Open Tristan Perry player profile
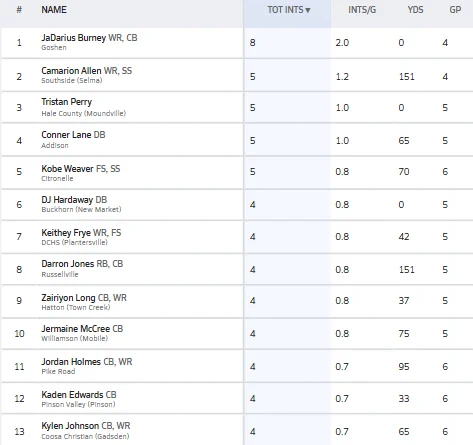The height and width of the screenshot is (445, 473). [67, 102]
